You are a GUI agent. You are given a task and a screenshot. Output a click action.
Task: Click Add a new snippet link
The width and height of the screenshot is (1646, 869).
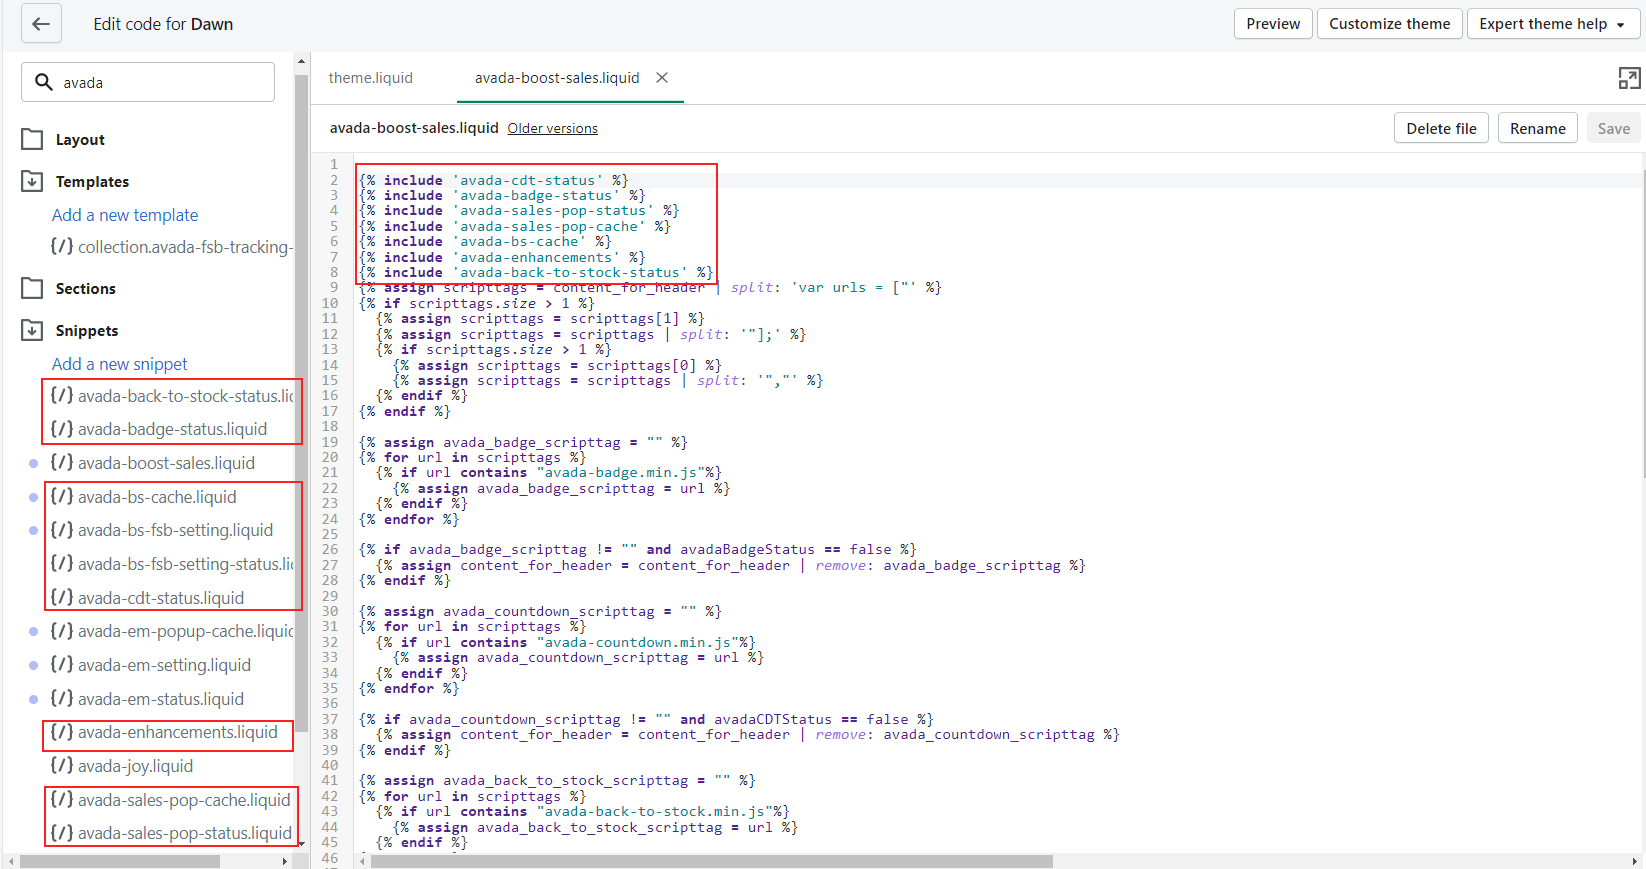(120, 364)
